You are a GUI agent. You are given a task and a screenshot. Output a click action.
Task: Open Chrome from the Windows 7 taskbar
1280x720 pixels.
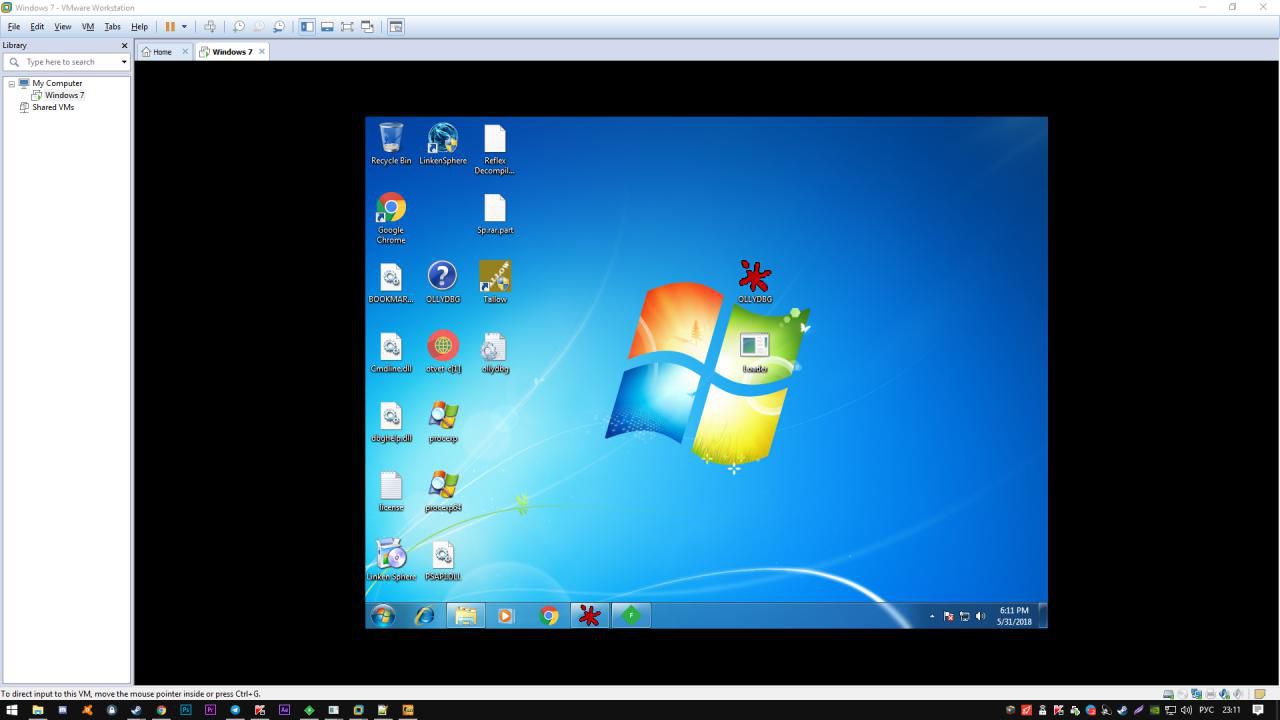click(x=548, y=616)
